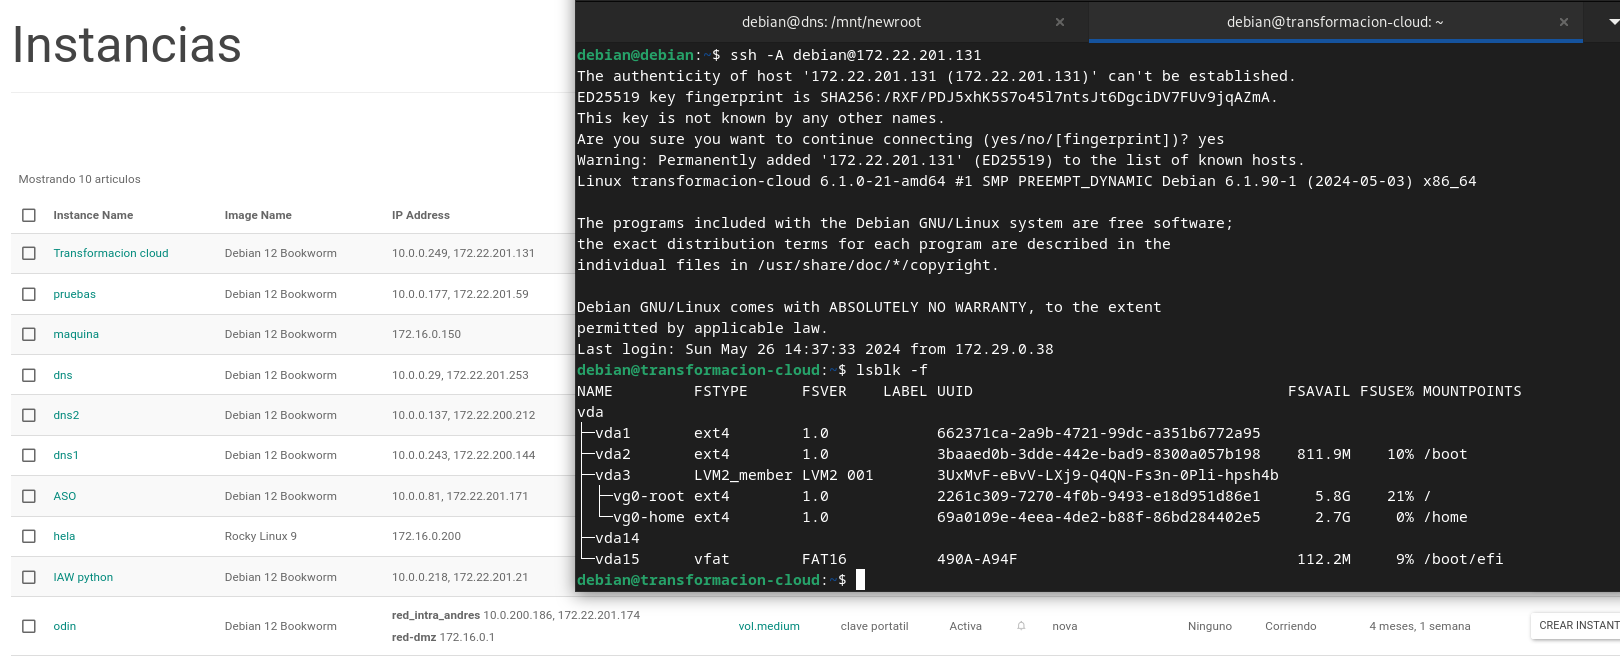Viewport: 1620px width, 668px height.
Task: Check the IAW python instance checkbox
Action: 29,577
